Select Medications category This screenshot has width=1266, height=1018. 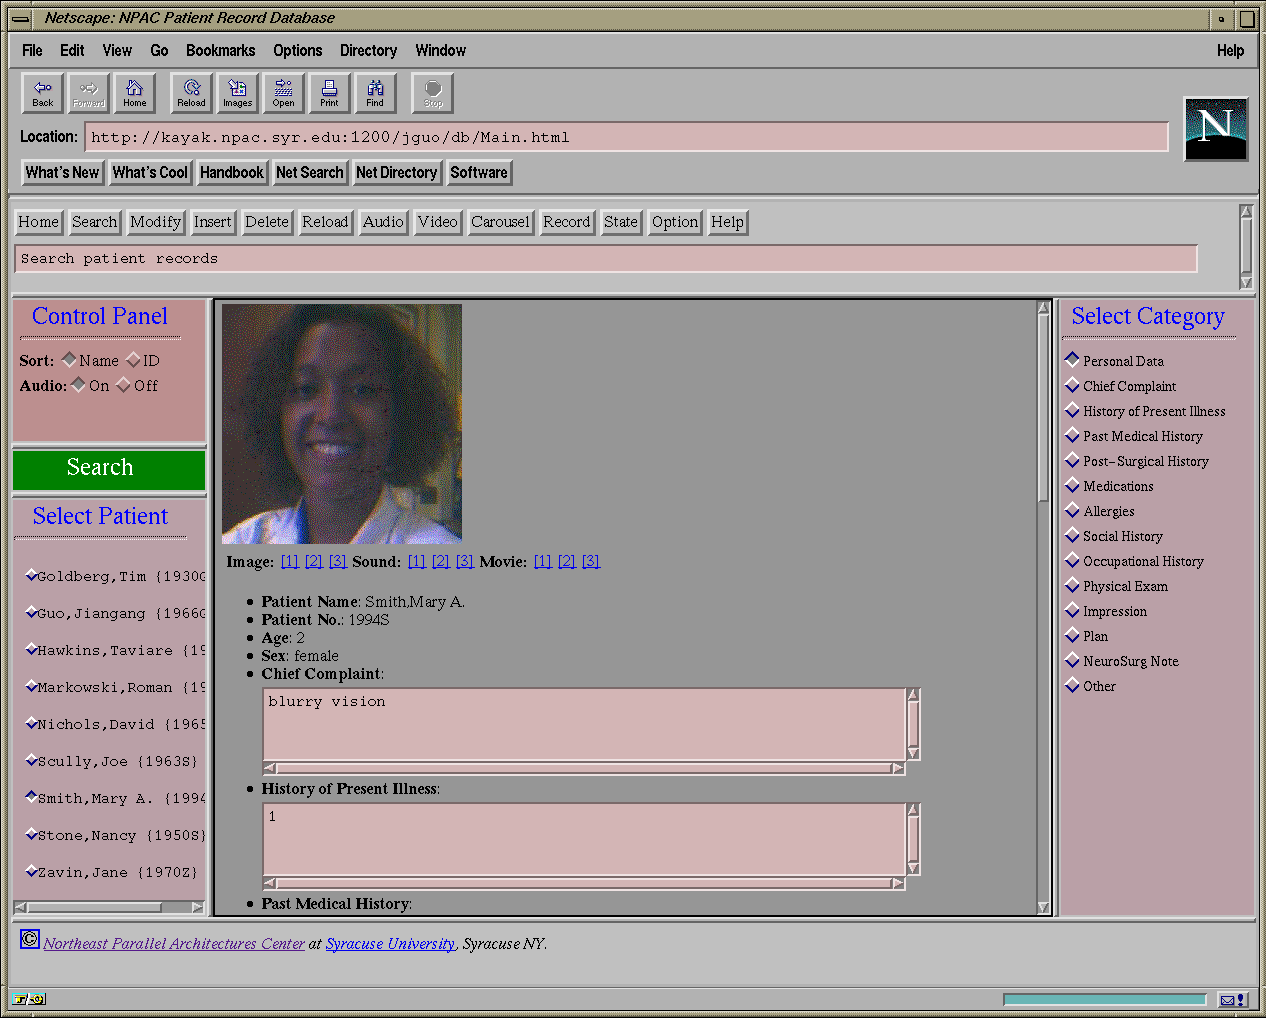pyautogui.click(x=1072, y=485)
